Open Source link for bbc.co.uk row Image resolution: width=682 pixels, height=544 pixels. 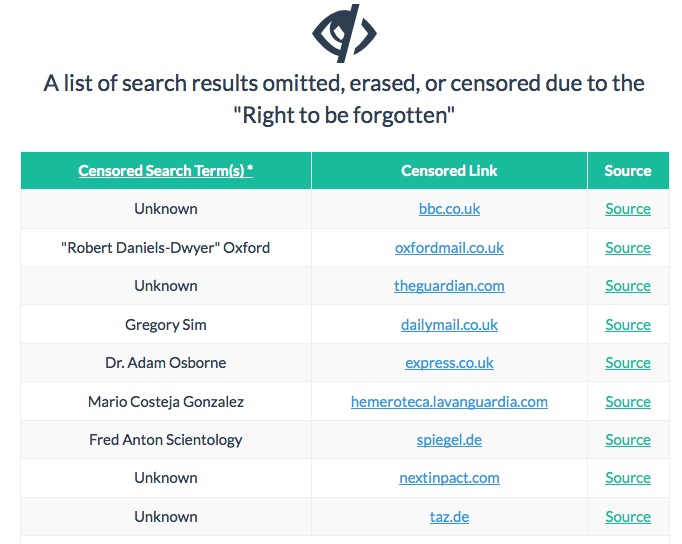[628, 209]
